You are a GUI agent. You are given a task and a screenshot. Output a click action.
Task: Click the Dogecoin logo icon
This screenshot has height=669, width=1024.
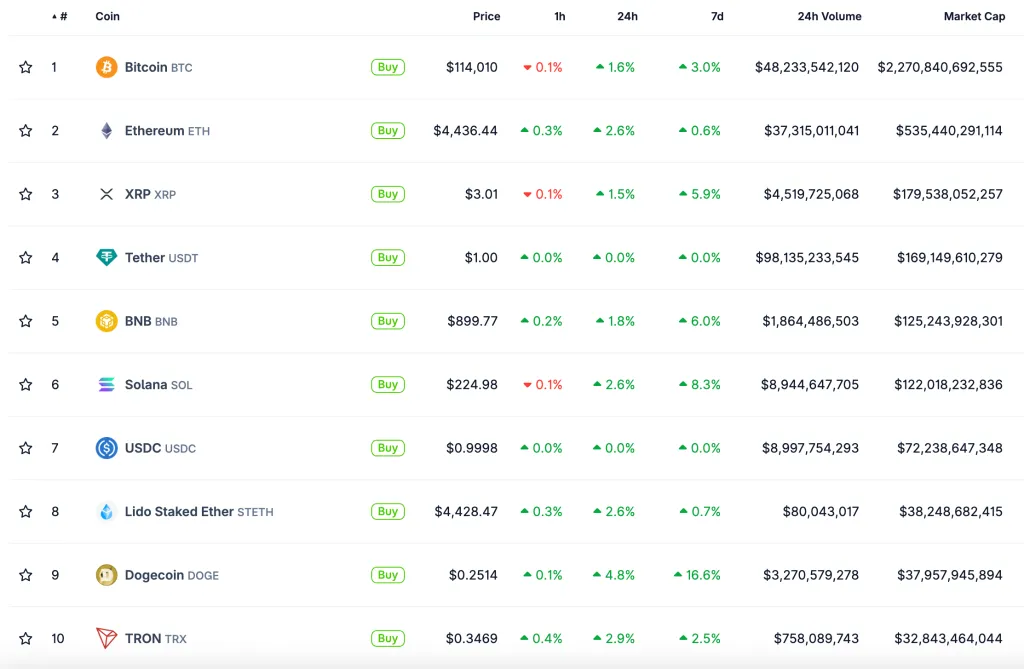click(106, 575)
